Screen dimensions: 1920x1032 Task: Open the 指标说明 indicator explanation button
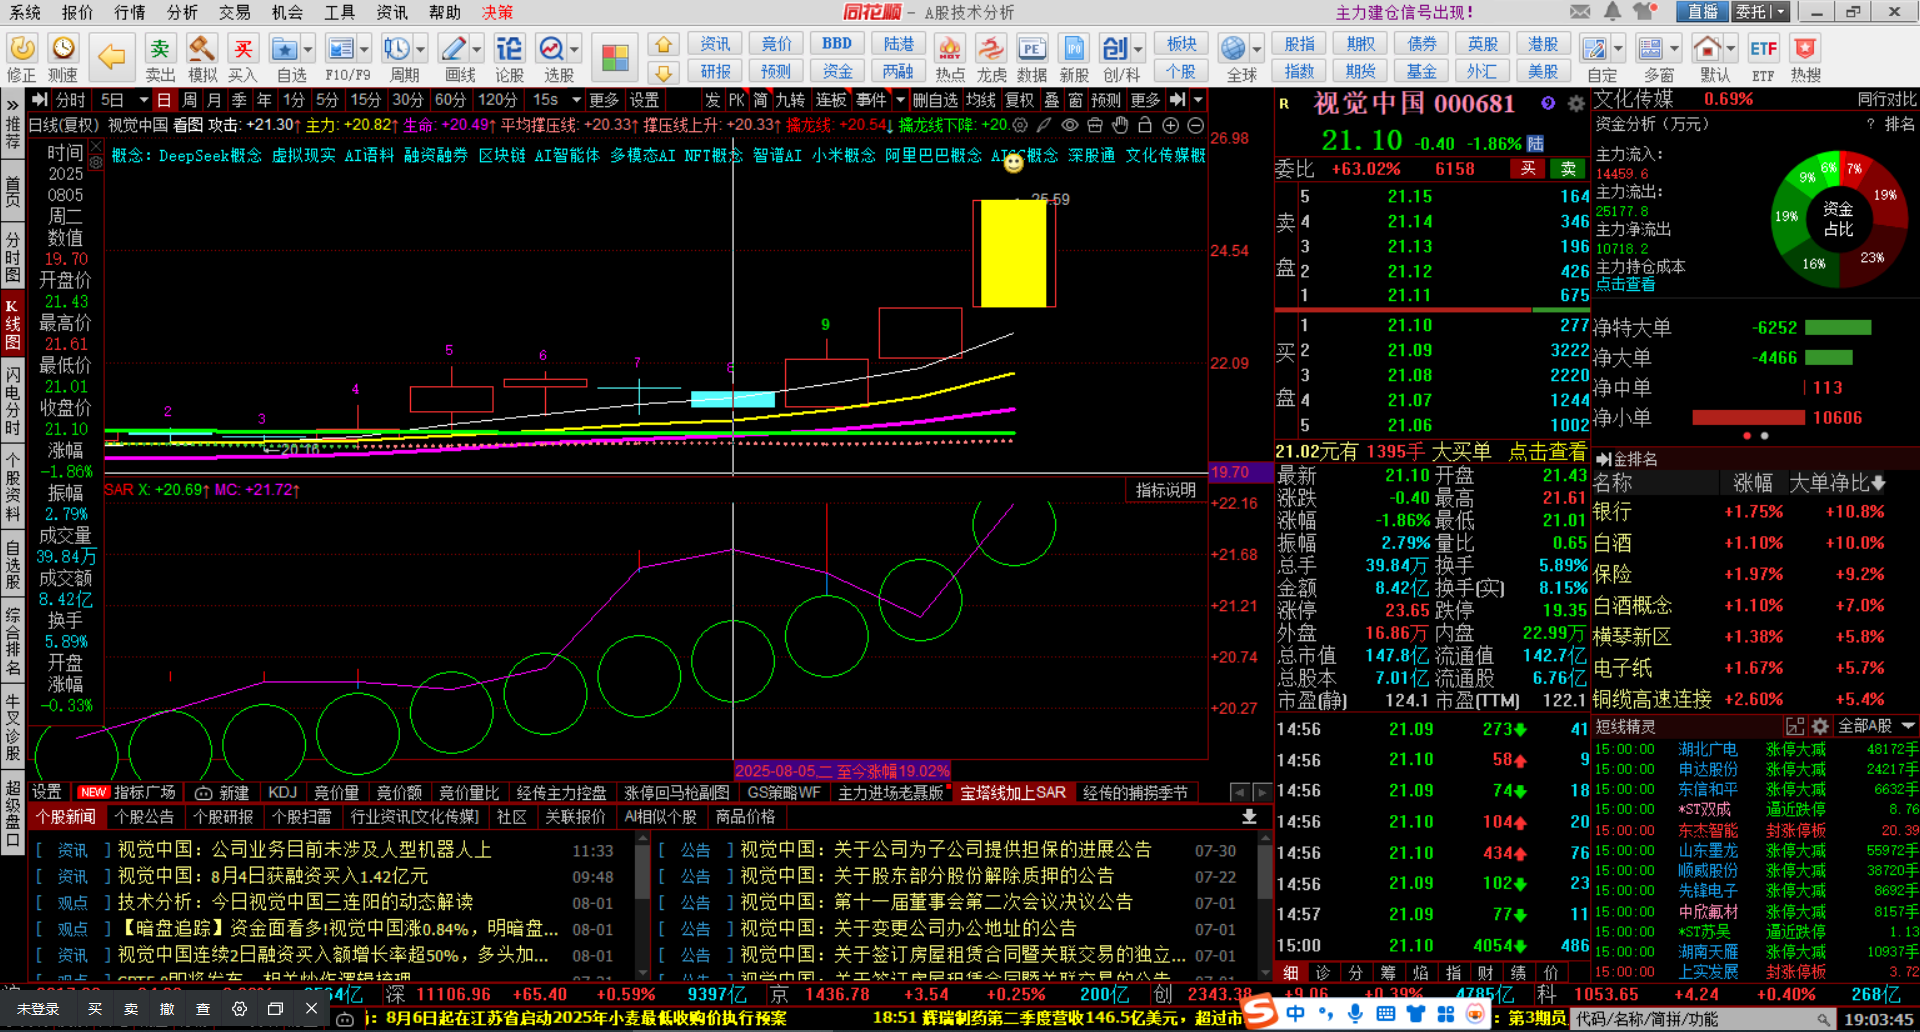pyautogui.click(x=1165, y=490)
